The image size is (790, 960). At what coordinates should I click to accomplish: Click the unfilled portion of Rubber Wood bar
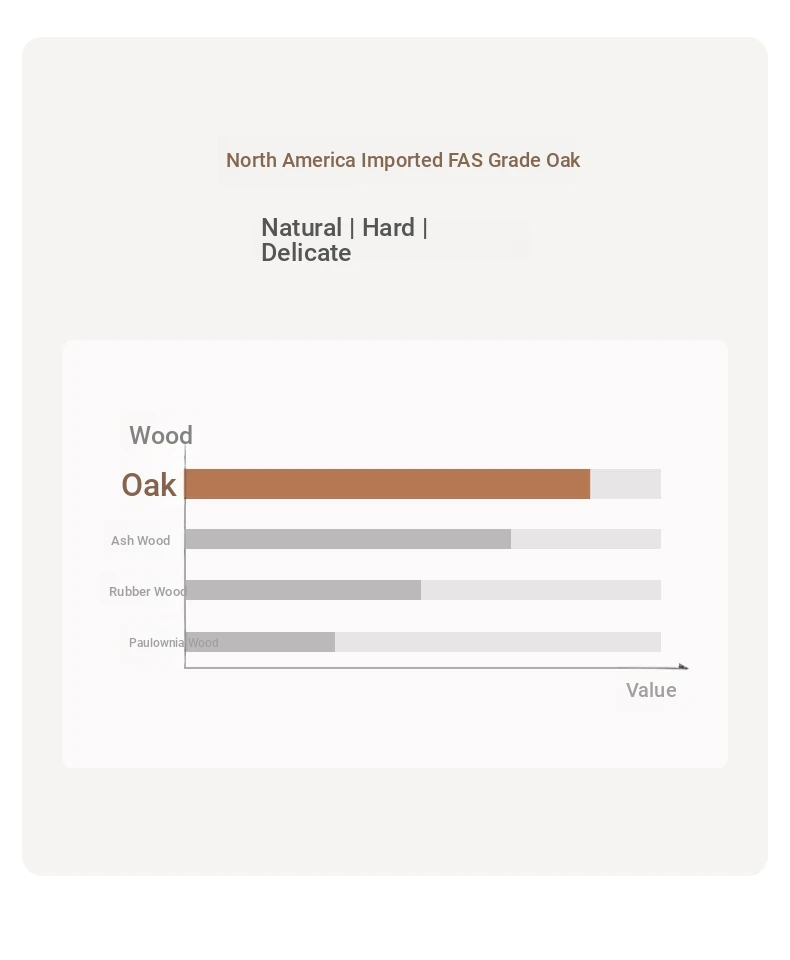click(x=541, y=590)
